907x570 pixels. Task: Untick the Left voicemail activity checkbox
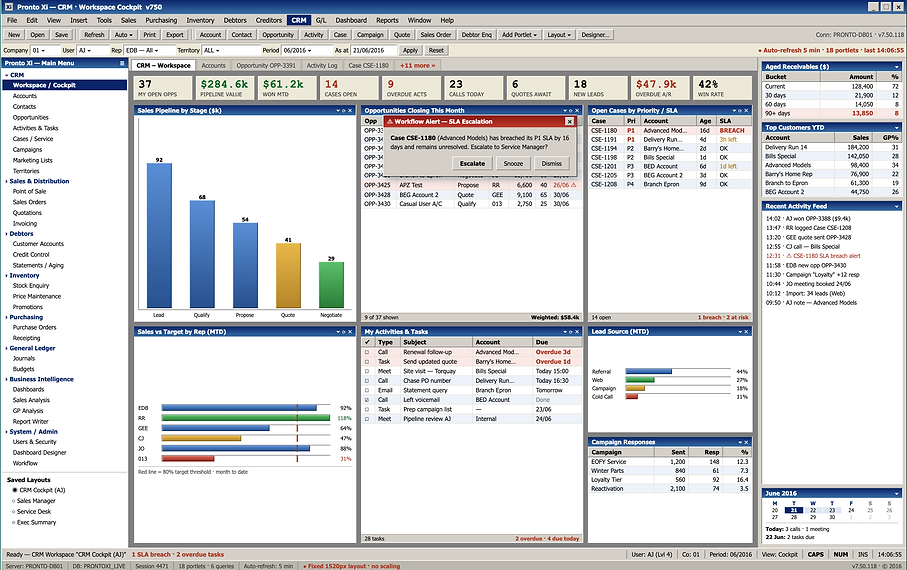click(x=367, y=400)
